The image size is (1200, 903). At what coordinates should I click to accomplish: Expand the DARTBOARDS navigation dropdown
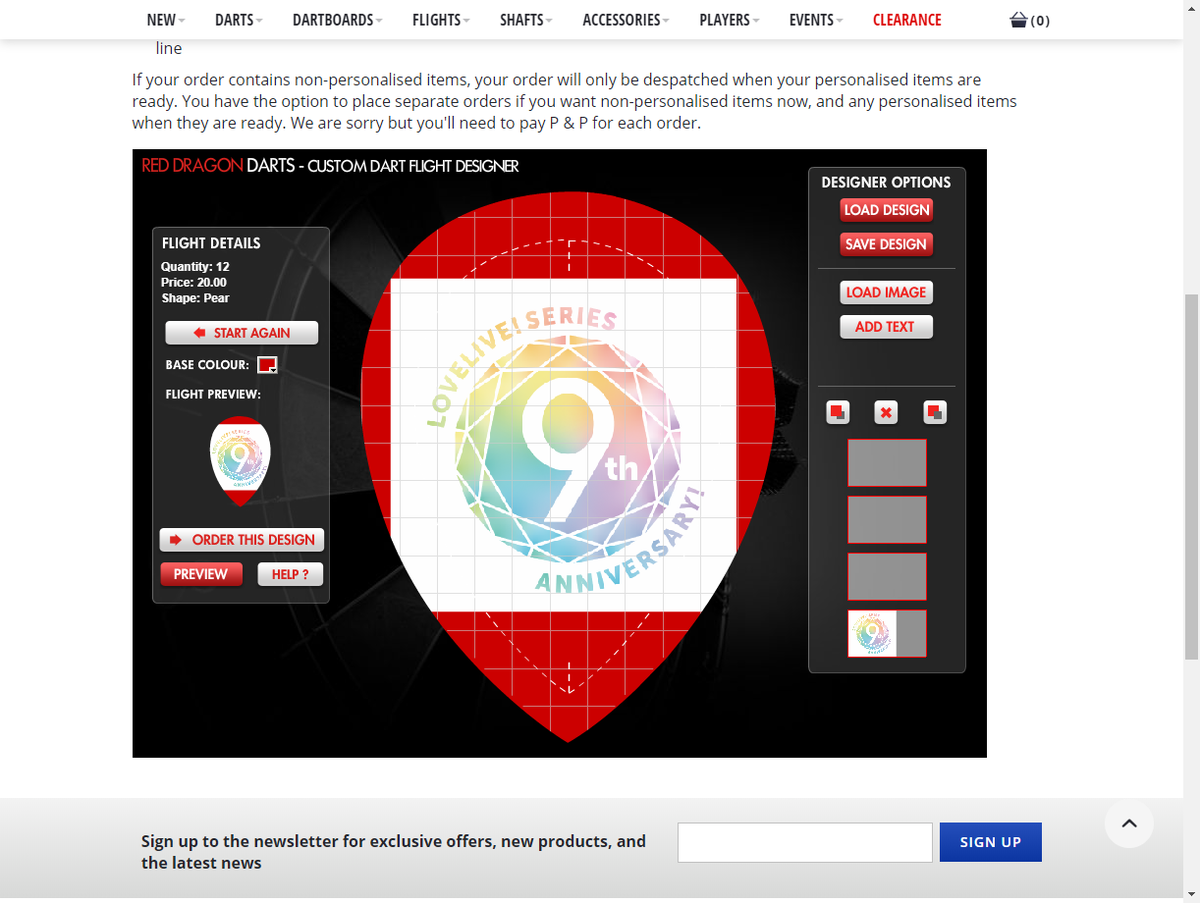[337, 20]
